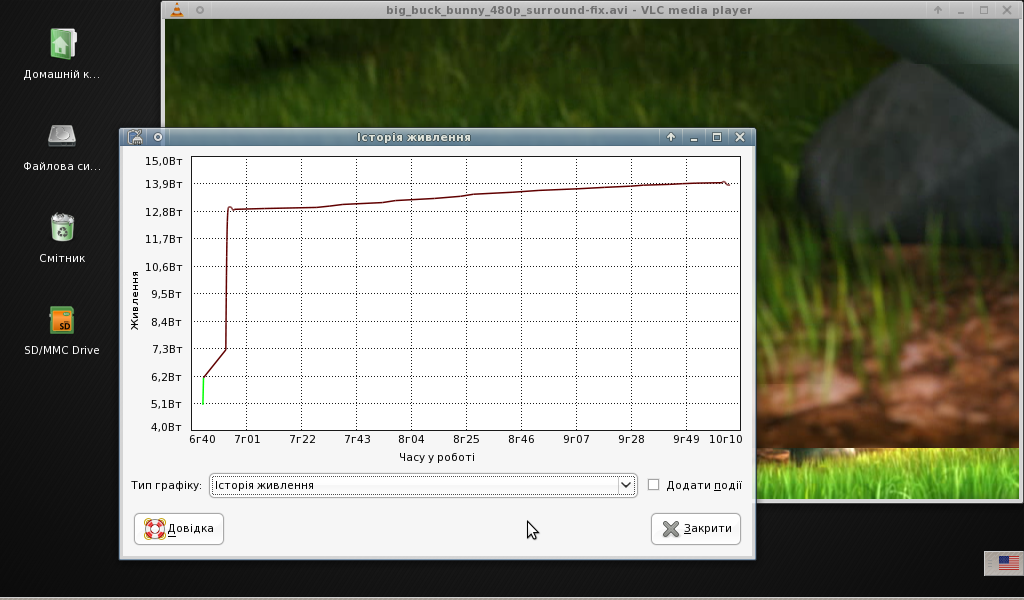Click the 9г28 time axis label

click(x=632, y=439)
